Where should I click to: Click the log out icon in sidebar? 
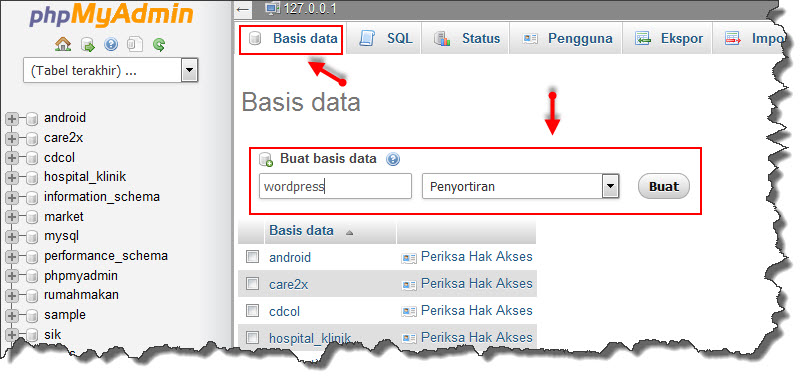click(x=88, y=46)
